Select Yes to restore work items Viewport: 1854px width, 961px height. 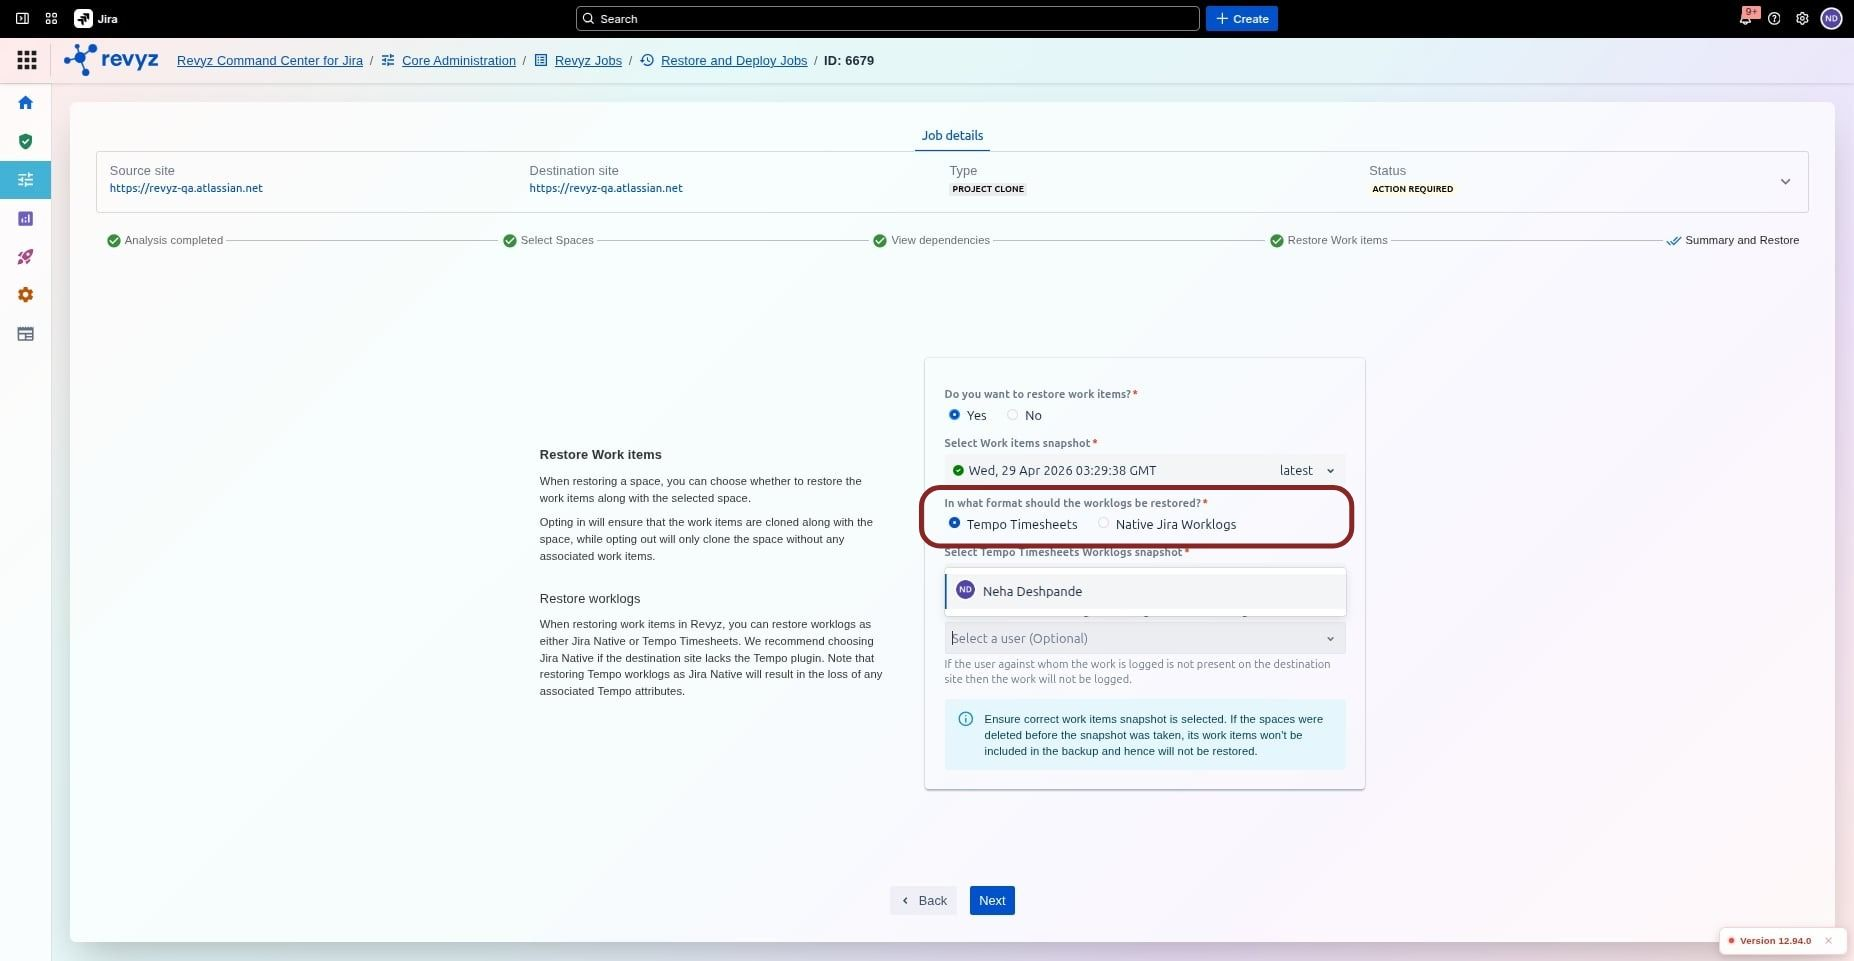pos(954,415)
